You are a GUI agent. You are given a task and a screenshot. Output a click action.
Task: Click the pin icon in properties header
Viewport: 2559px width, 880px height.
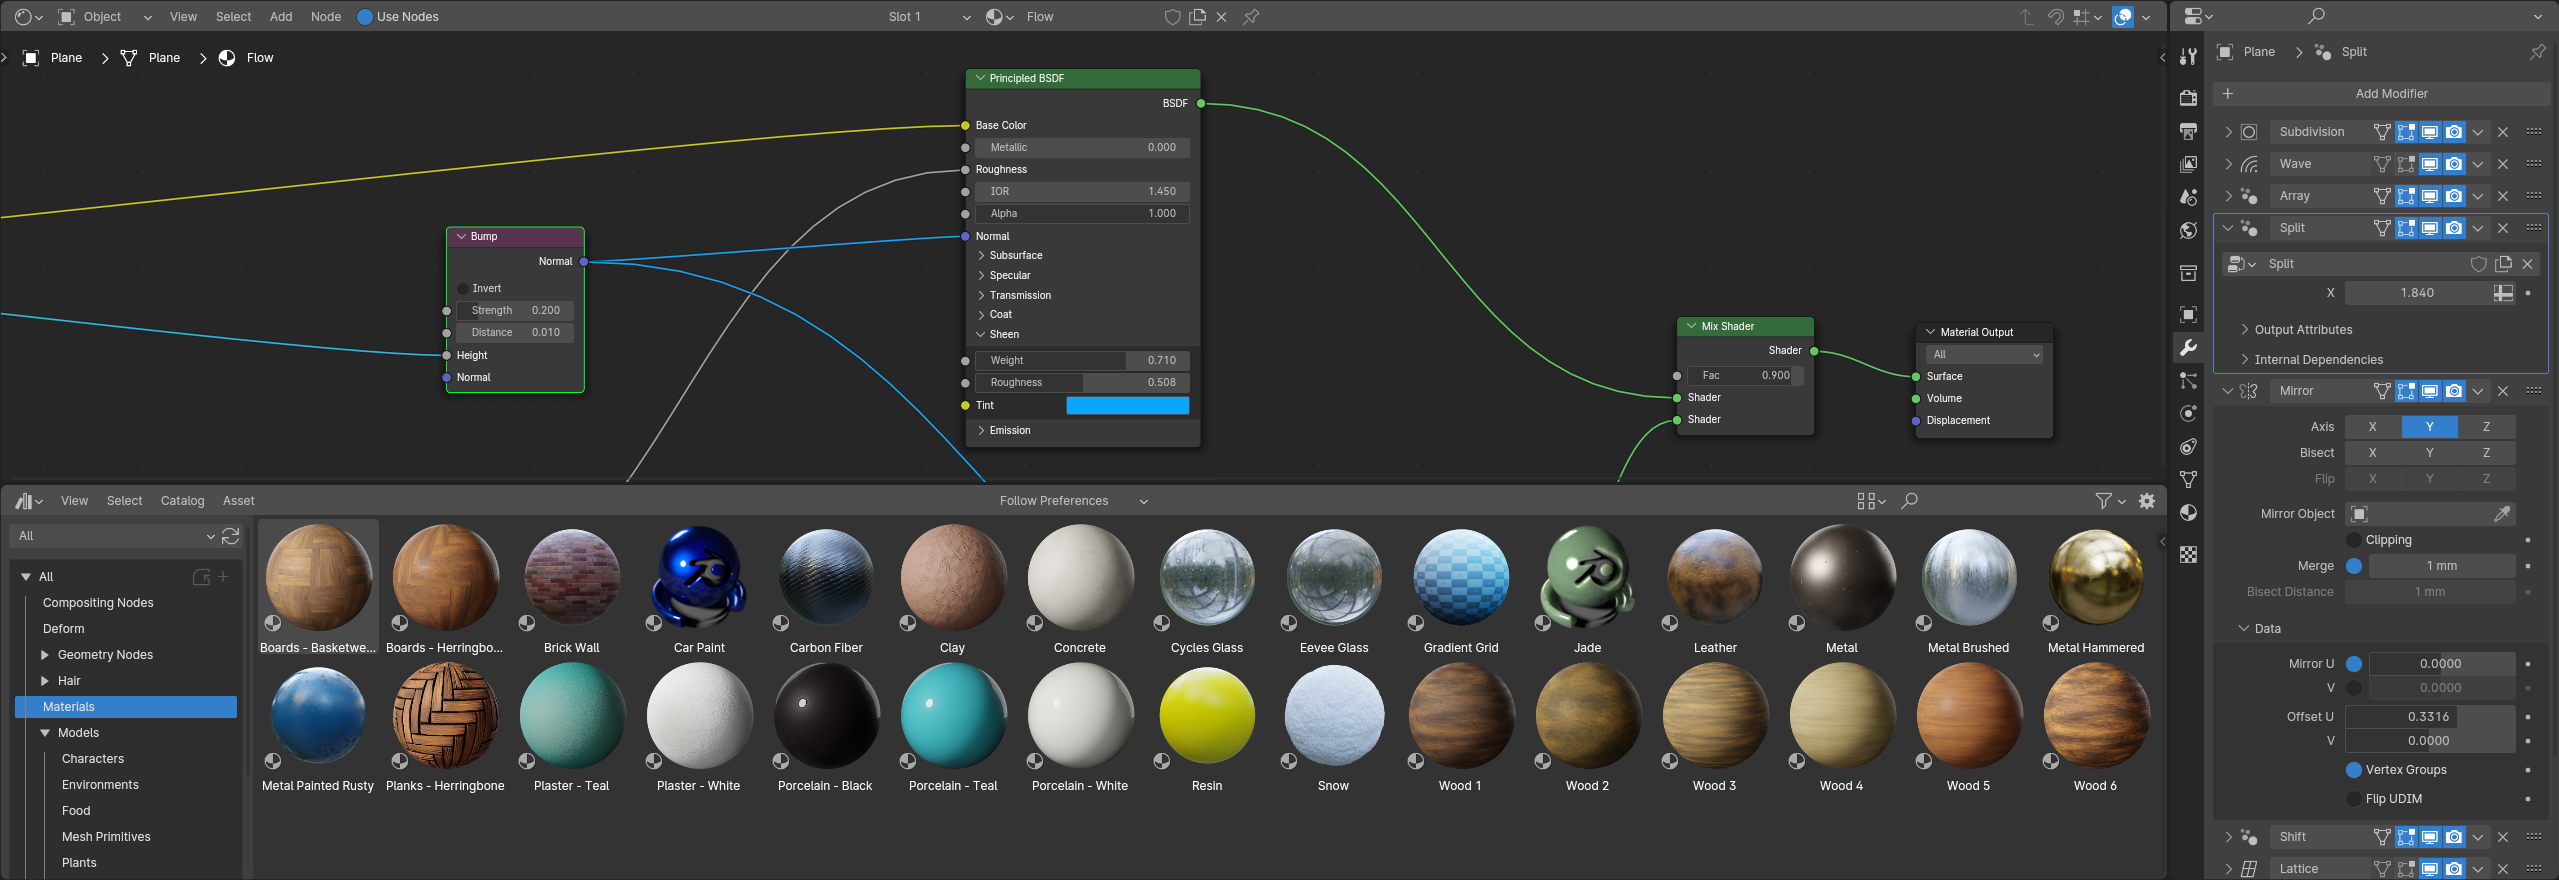point(2537,51)
